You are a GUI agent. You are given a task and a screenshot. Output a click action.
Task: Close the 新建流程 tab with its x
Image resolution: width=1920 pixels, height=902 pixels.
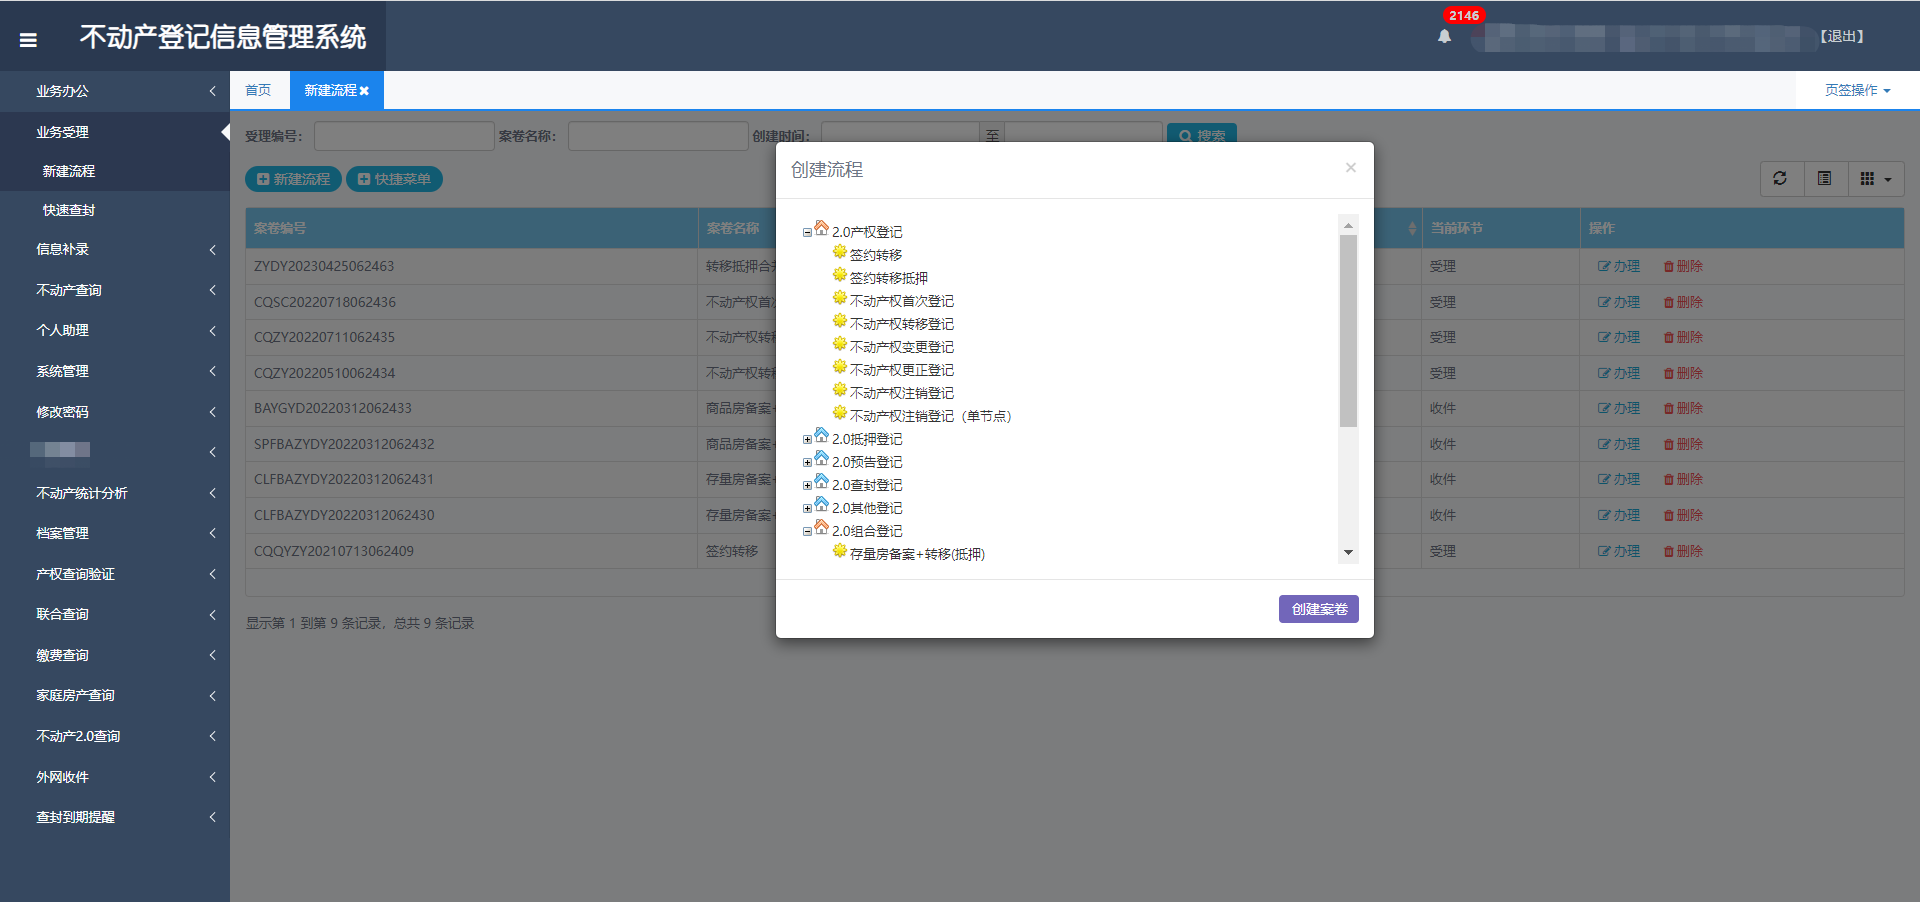(x=364, y=91)
